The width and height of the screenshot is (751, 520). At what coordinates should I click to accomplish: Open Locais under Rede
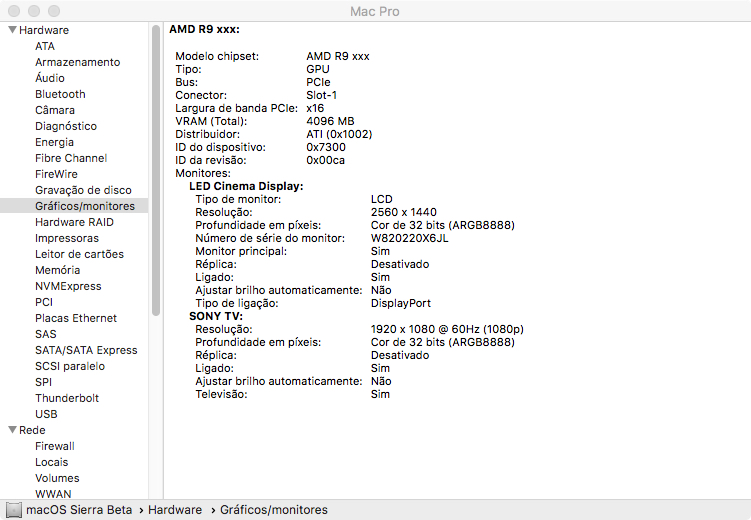click(x=51, y=462)
